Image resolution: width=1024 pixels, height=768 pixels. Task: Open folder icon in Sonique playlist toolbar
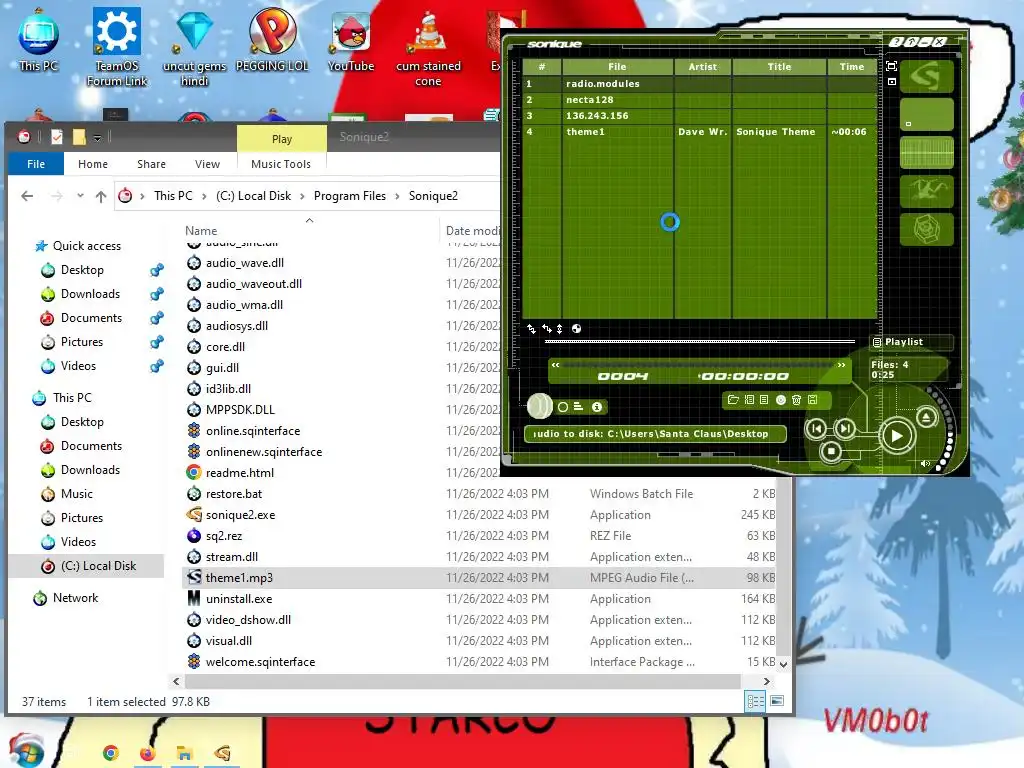(733, 400)
